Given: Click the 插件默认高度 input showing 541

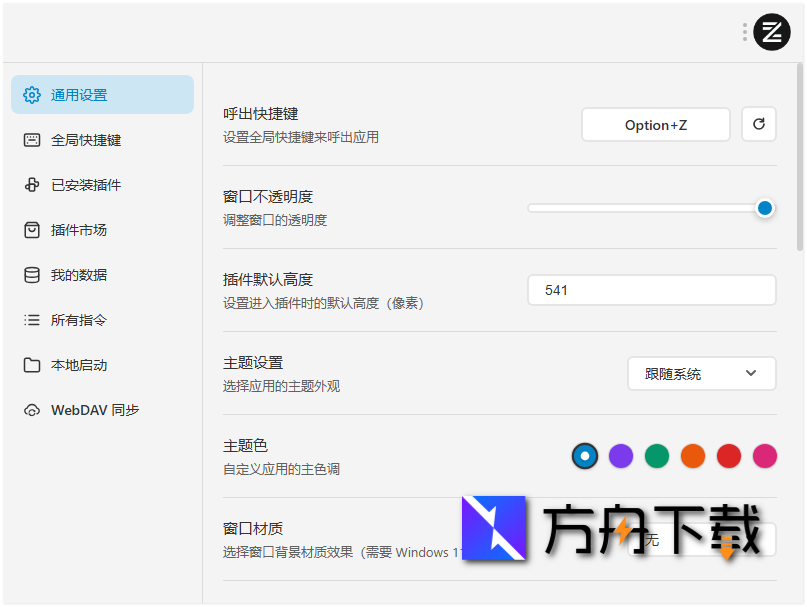Looking at the screenshot, I should click(651, 289).
